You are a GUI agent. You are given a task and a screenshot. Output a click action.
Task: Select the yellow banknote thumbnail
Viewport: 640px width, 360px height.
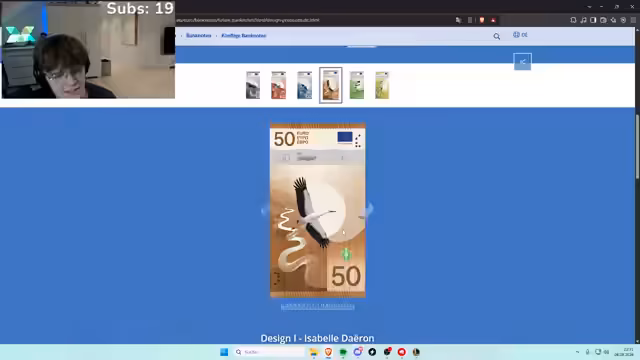[382, 85]
